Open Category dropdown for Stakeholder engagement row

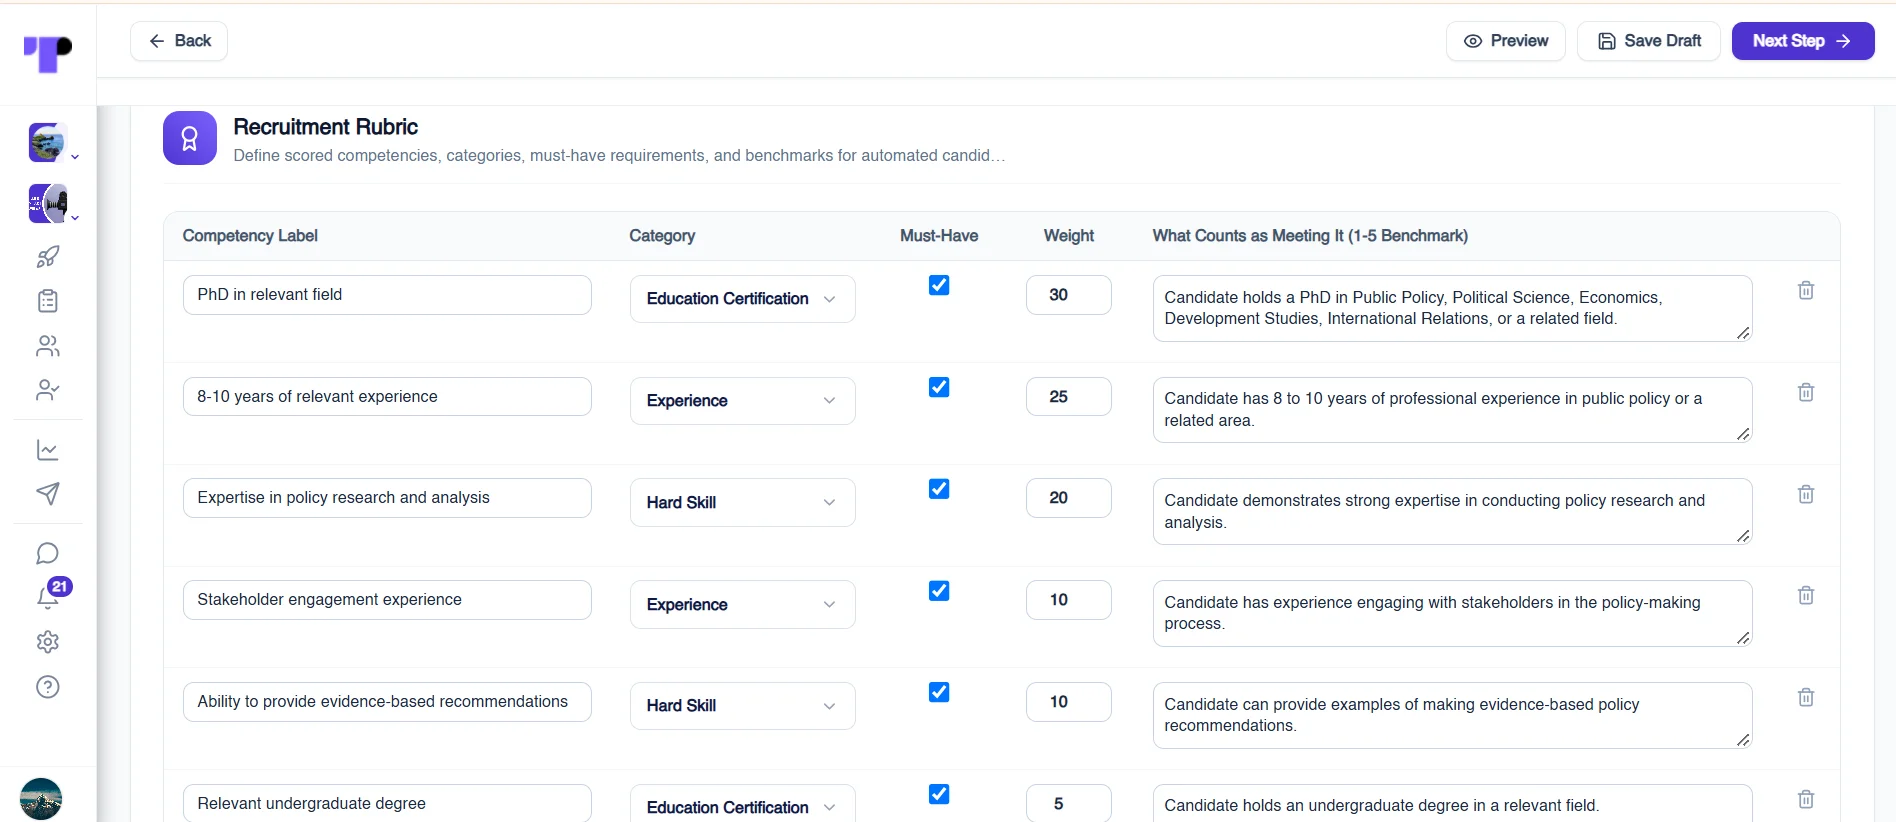[742, 605]
